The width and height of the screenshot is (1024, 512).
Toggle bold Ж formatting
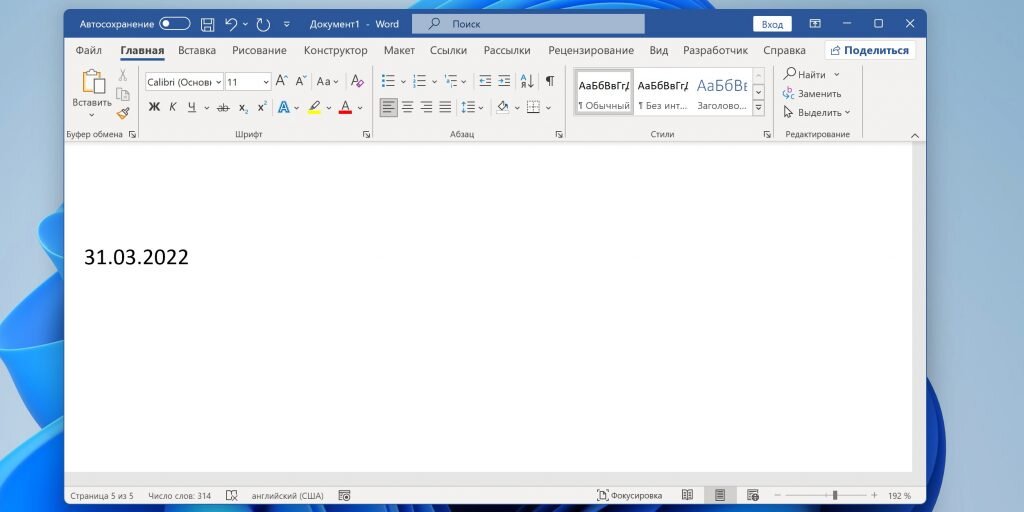pos(154,107)
